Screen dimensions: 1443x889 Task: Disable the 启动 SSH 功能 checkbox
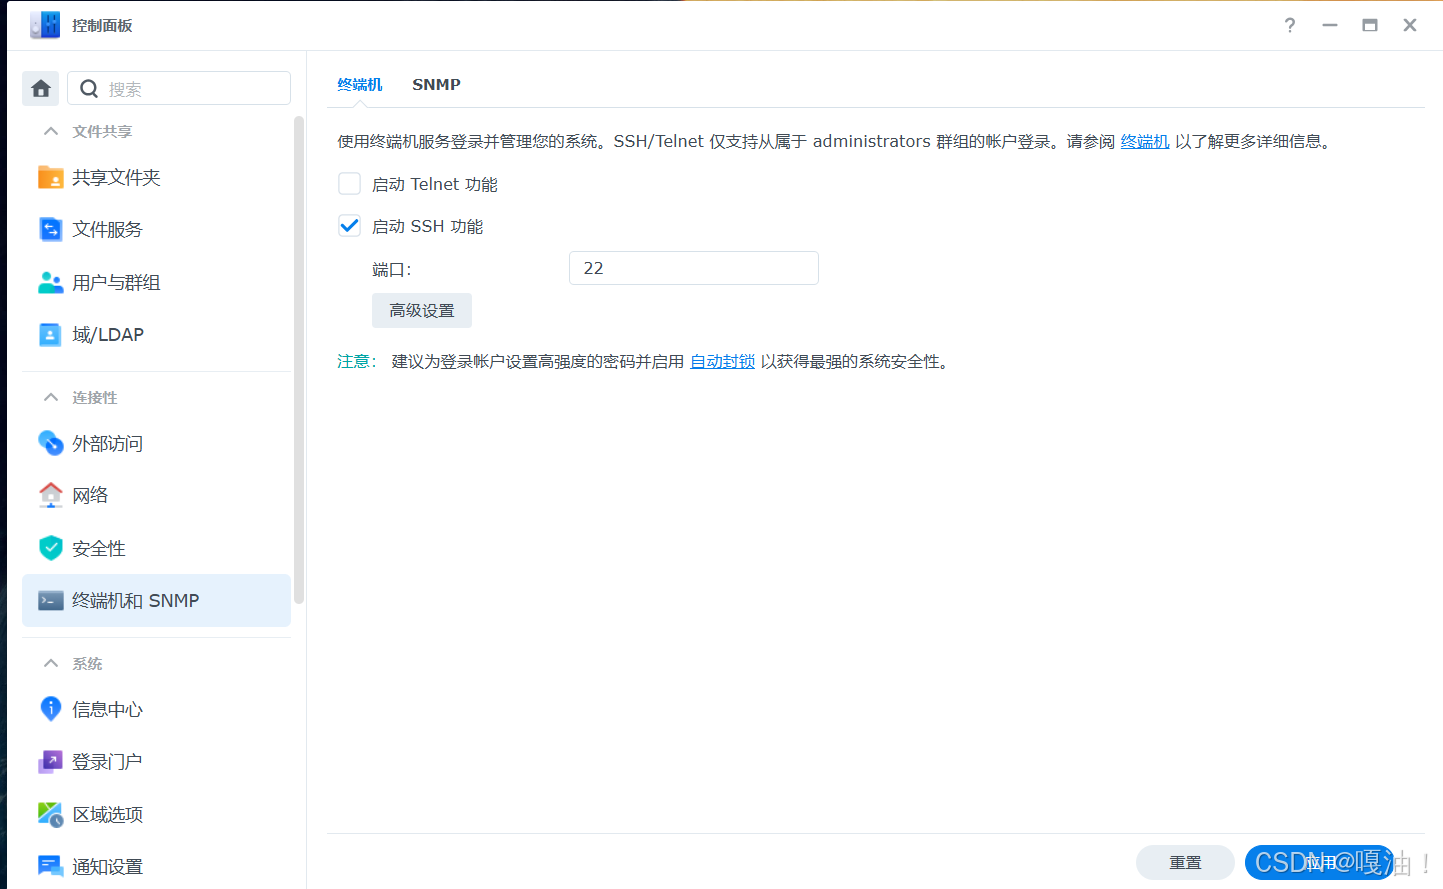click(x=349, y=225)
